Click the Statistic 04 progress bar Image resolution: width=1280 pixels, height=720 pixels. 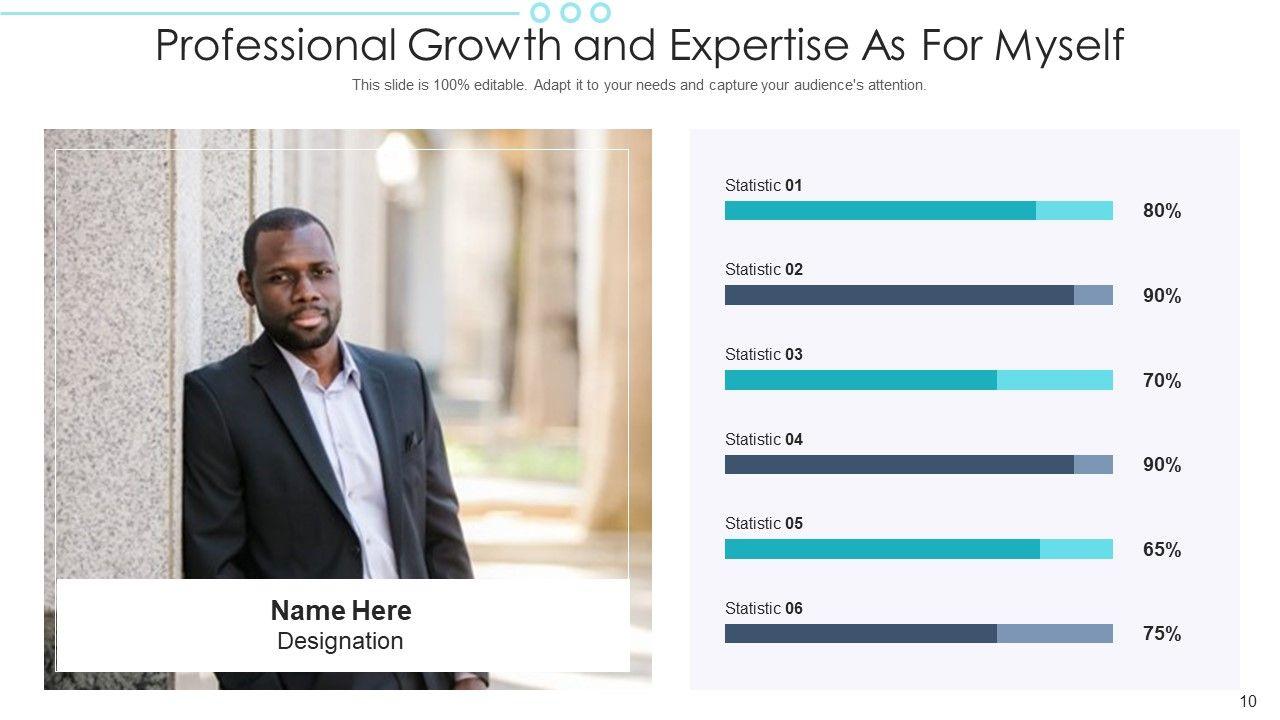tap(918, 464)
